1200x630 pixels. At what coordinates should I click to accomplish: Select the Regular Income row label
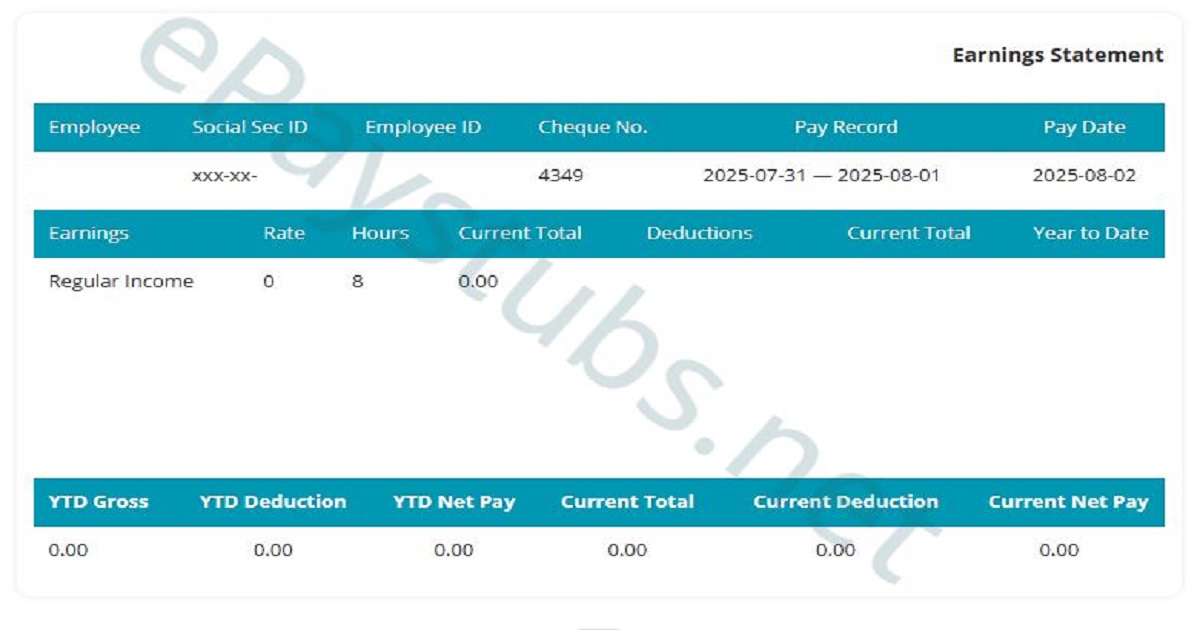click(121, 281)
